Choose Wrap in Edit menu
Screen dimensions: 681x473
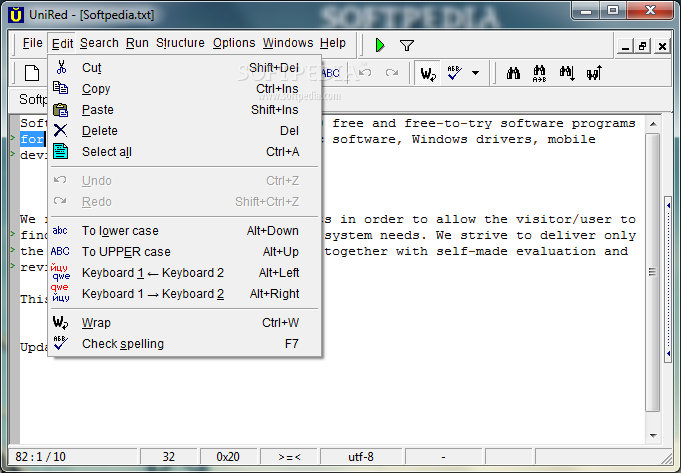point(185,323)
